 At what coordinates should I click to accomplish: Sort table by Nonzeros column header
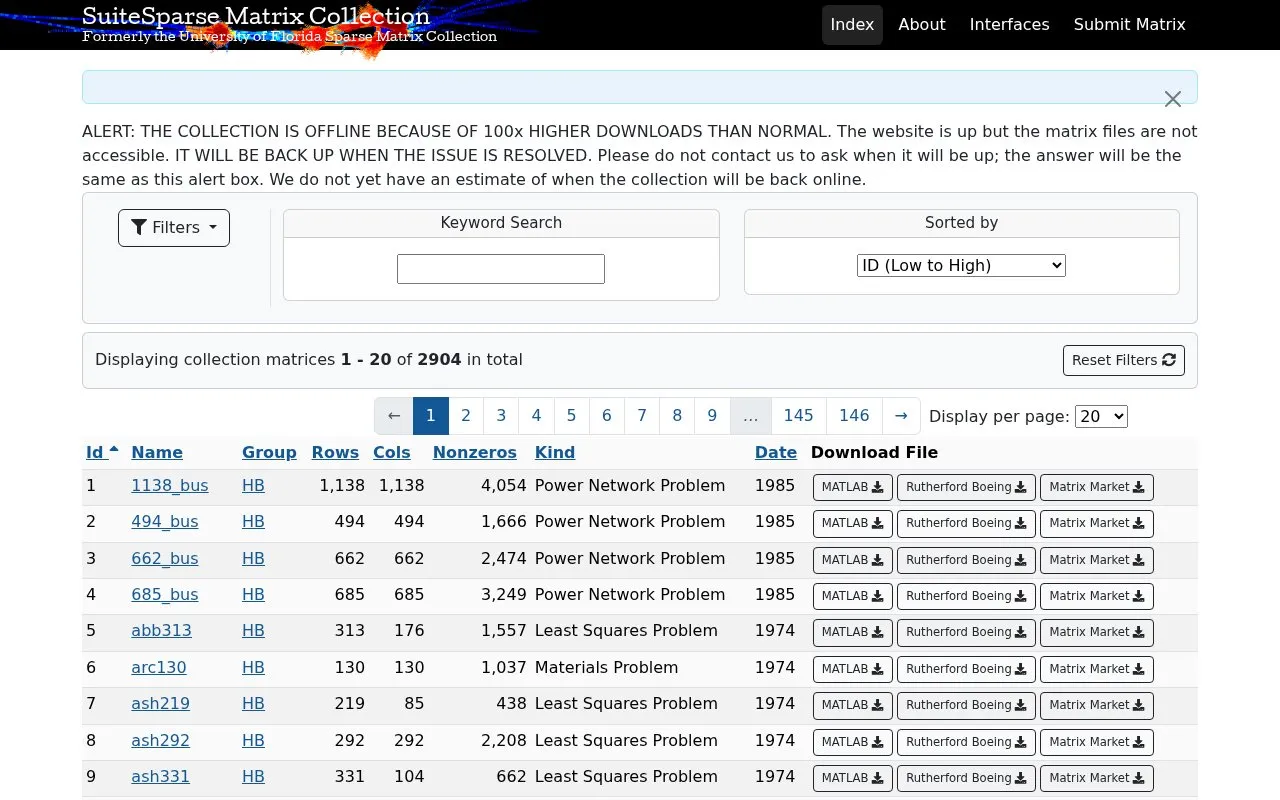tap(475, 452)
